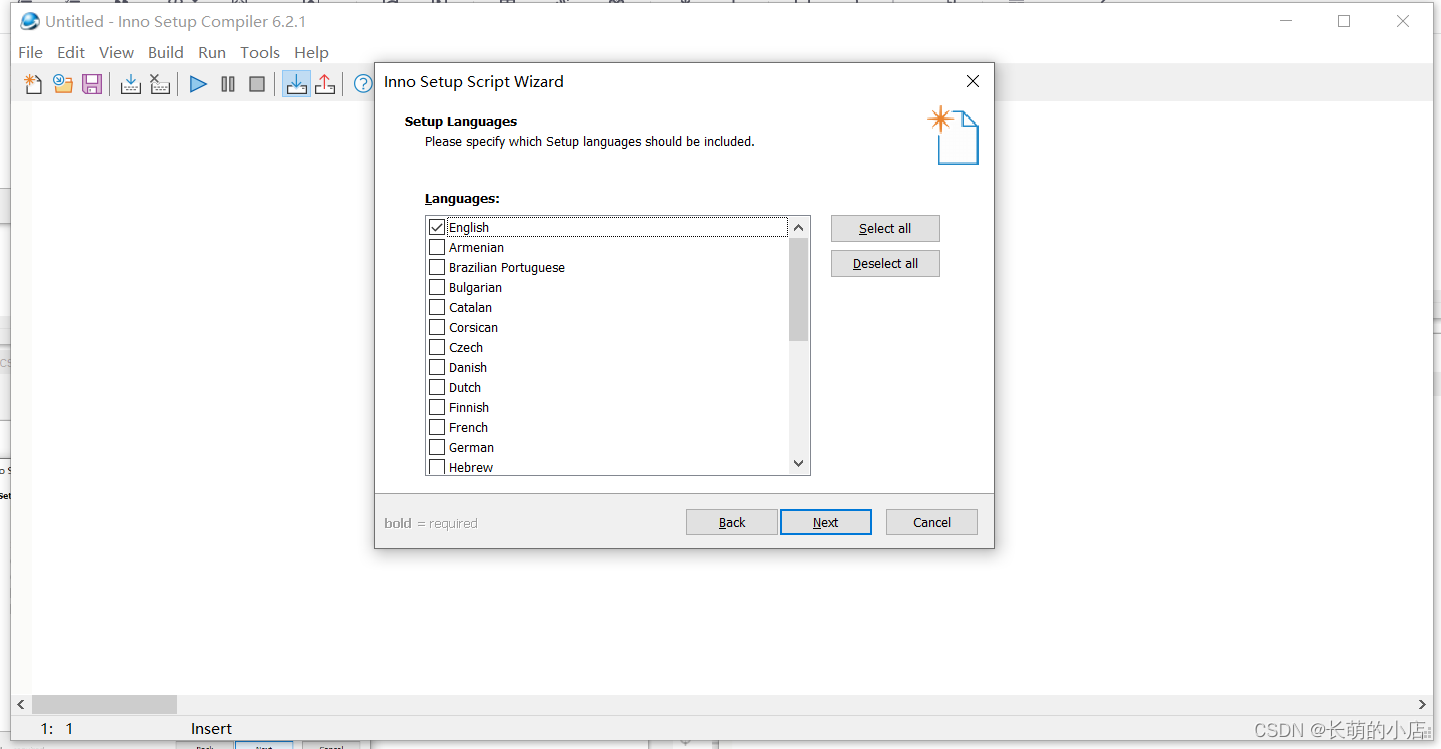Click the editor horizontal scrollbar thumb
Screen dimensions: 1441x749
pyautogui.click(x=104, y=704)
